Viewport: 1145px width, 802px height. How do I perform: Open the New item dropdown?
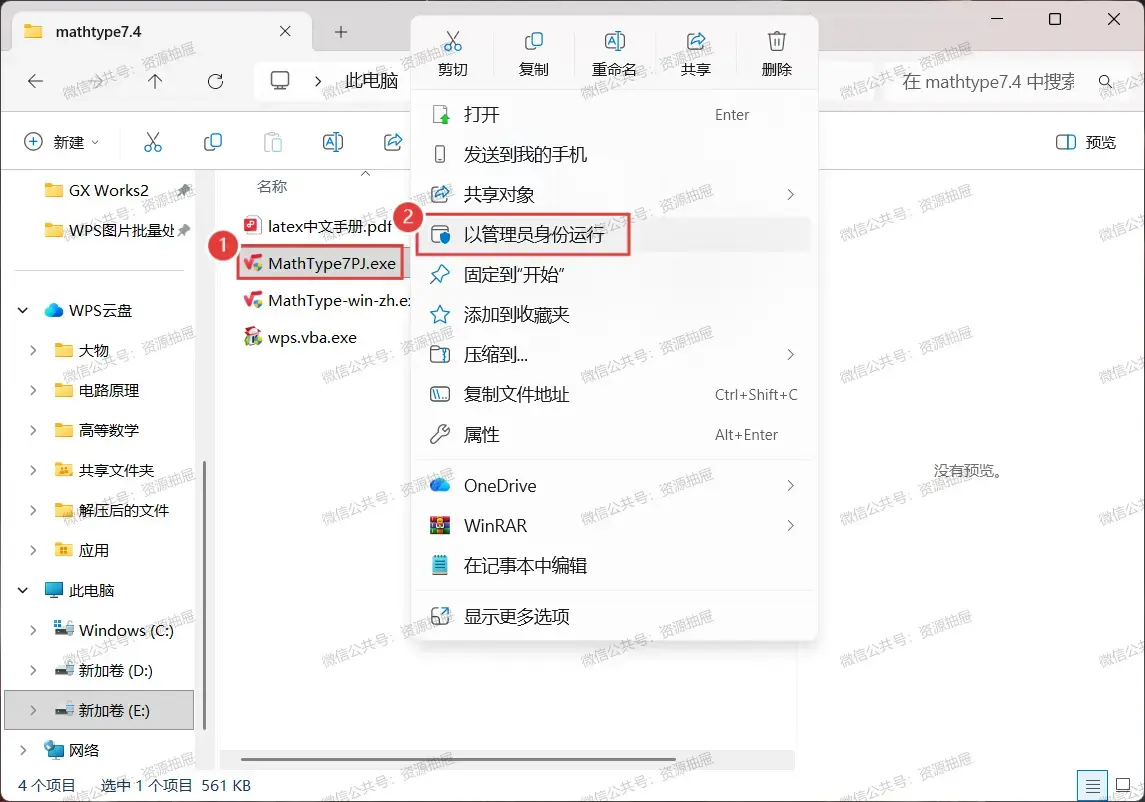coord(61,142)
